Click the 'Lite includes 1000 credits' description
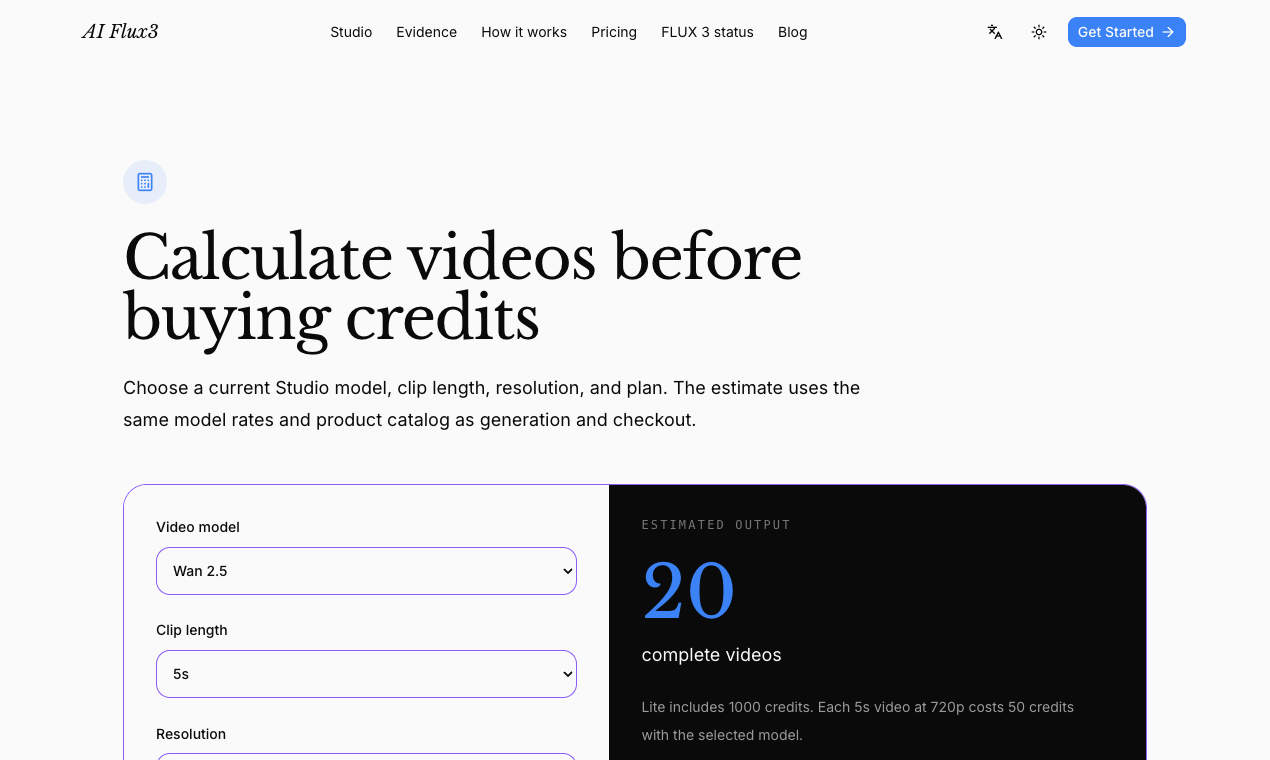This screenshot has height=760, width=1270. click(857, 721)
